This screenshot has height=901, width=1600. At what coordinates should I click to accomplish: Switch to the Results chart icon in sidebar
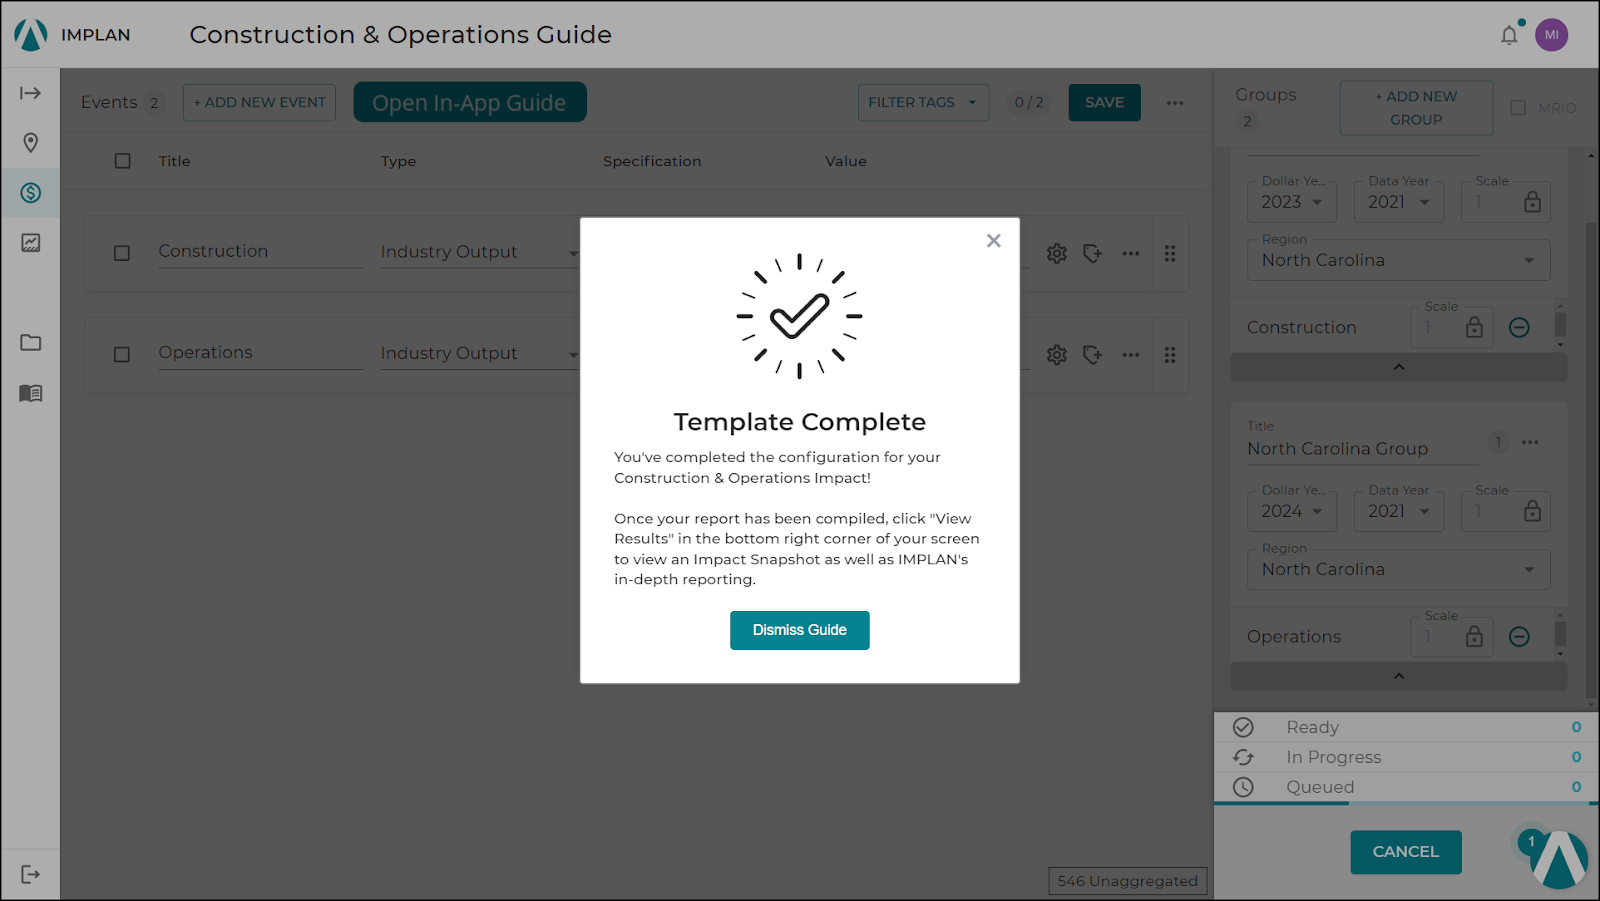30,243
